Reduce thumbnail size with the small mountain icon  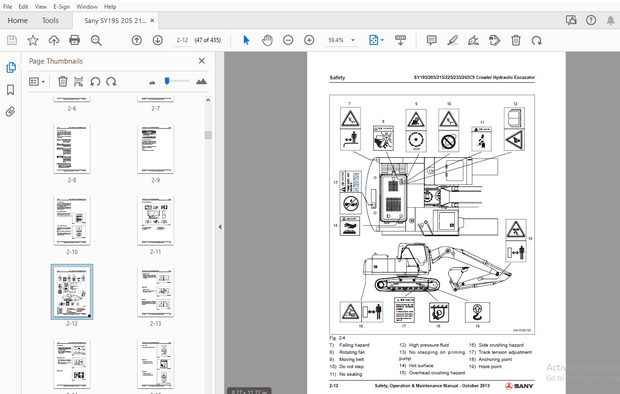click(x=152, y=82)
